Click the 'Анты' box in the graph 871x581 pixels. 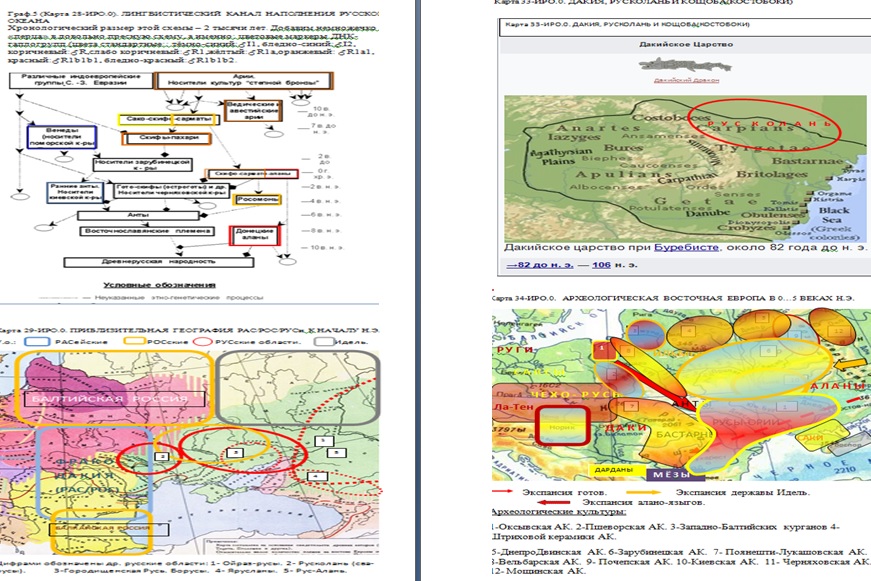tap(138, 215)
